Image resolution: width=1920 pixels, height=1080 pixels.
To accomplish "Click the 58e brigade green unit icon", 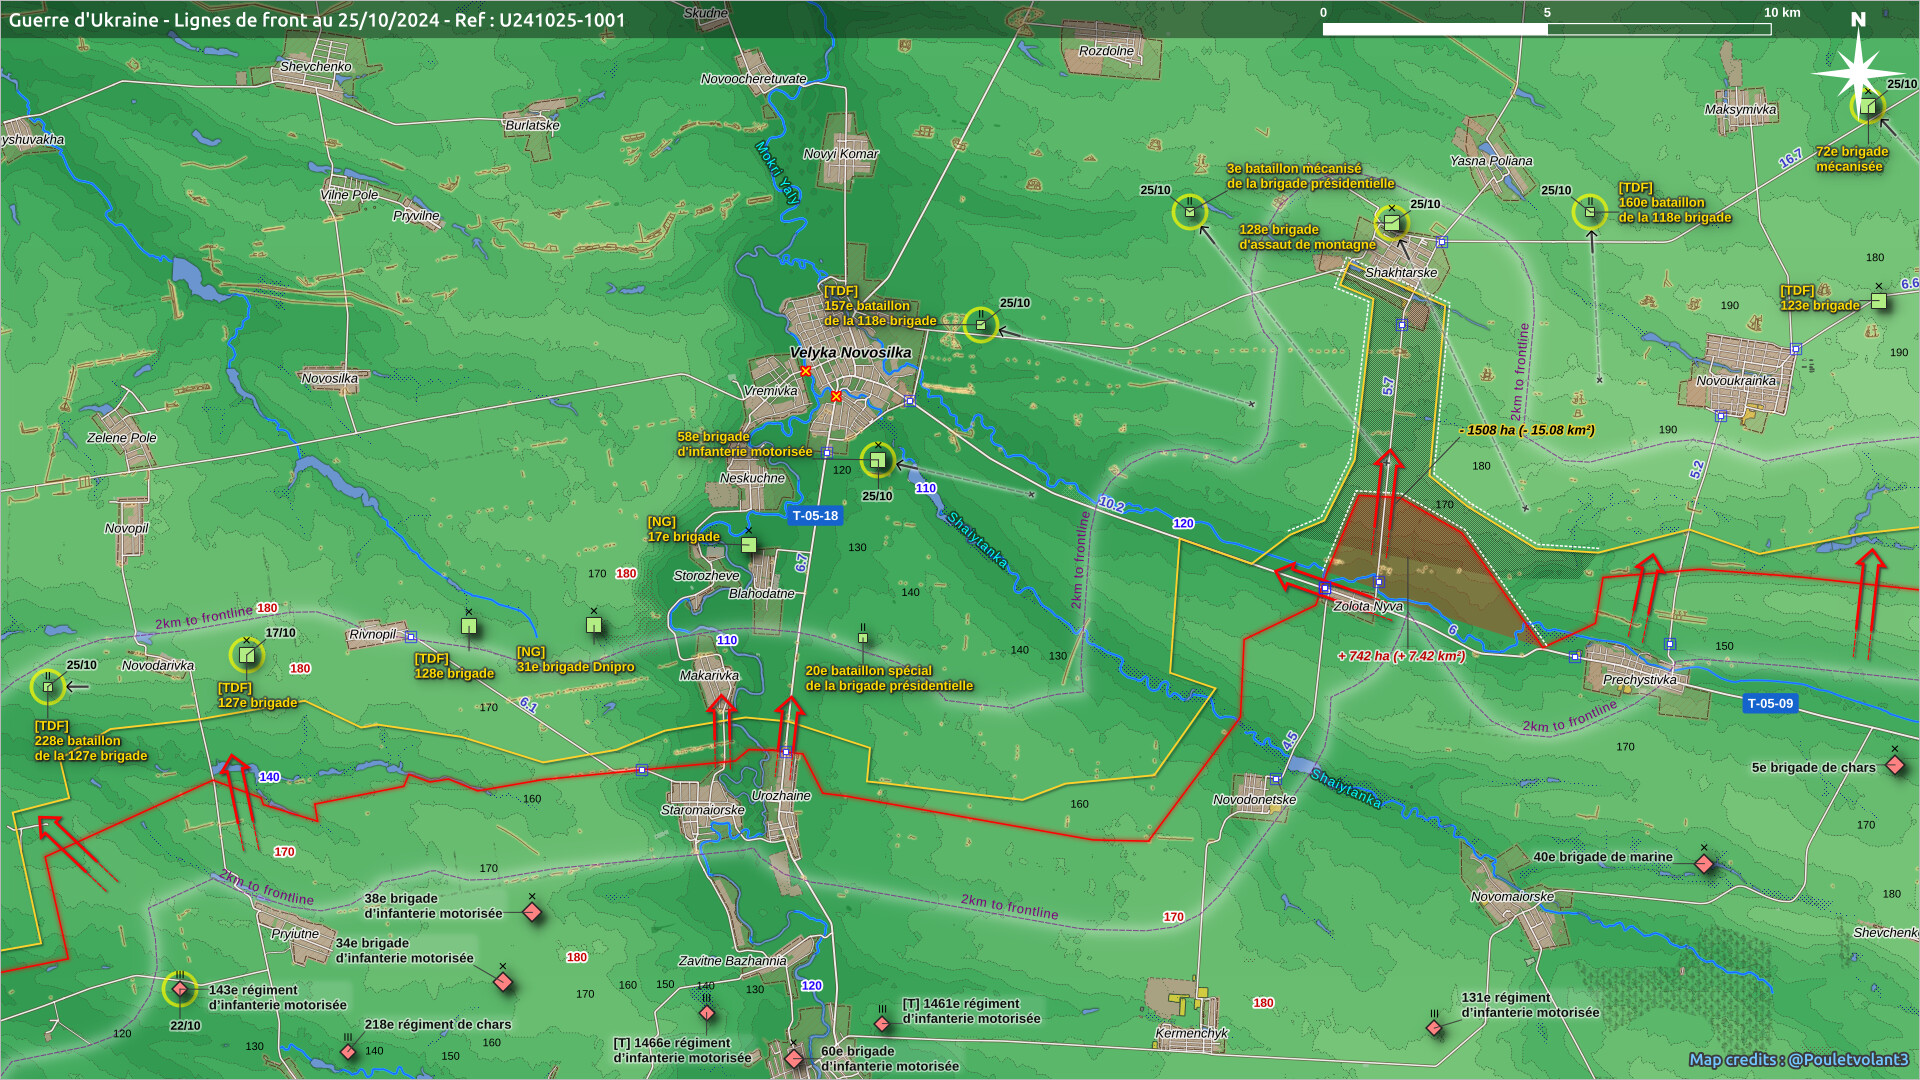I will pyautogui.click(x=877, y=460).
